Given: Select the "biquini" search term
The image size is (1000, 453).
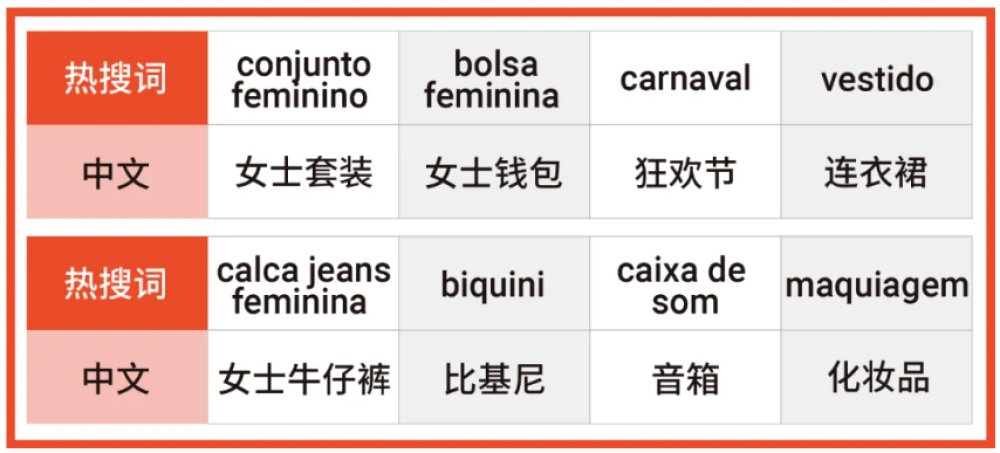Looking at the screenshot, I should pyautogui.click(x=494, y=283).
